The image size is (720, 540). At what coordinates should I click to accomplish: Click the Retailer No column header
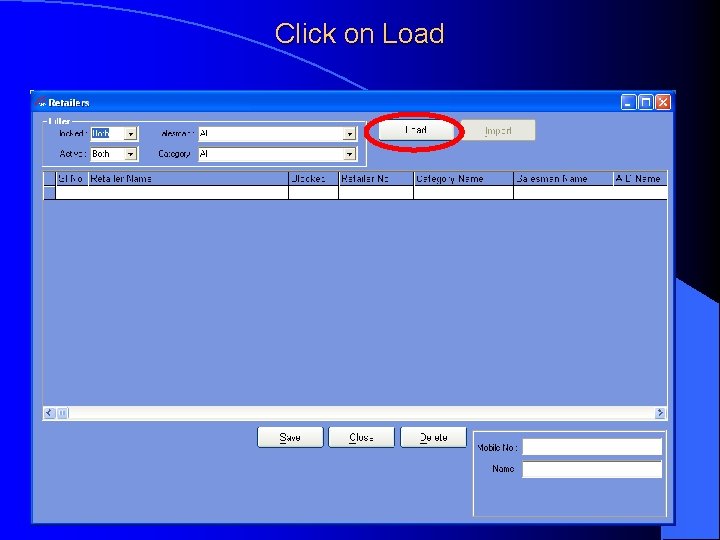click(376, 179)
